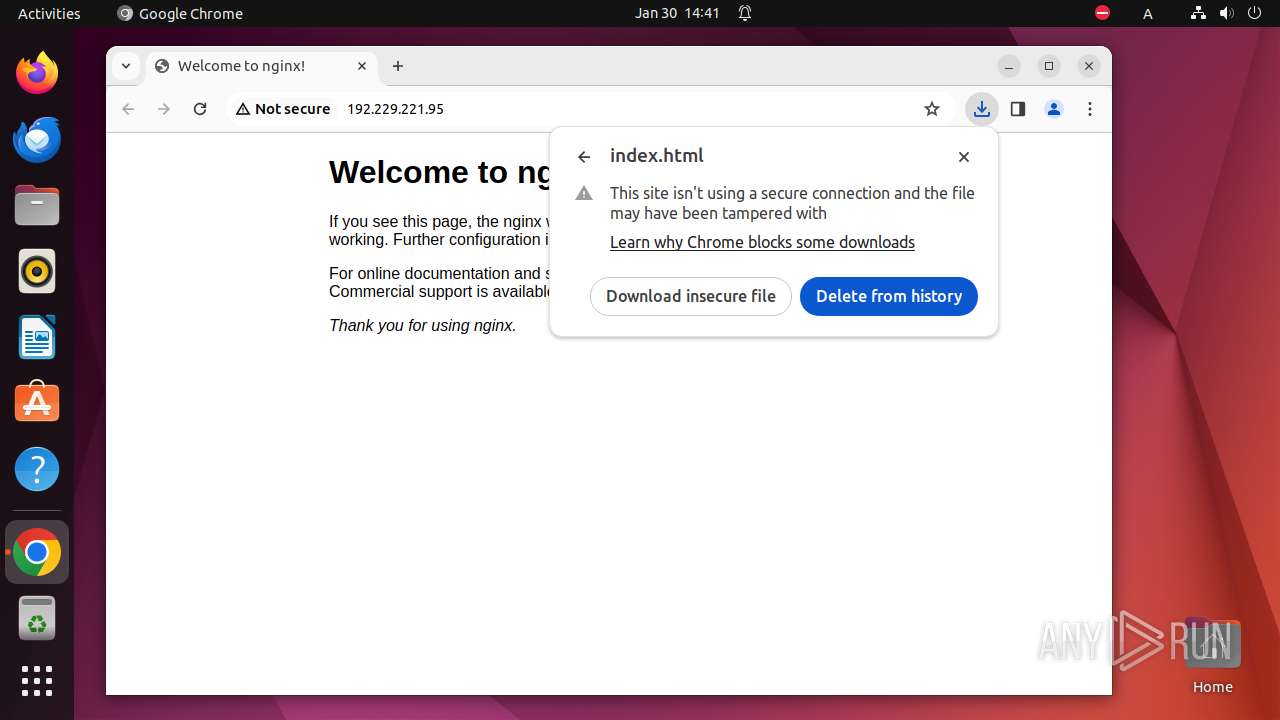Open a new tab
The width and height of the screenshot is (1280, 720).
tap(398, 66)
